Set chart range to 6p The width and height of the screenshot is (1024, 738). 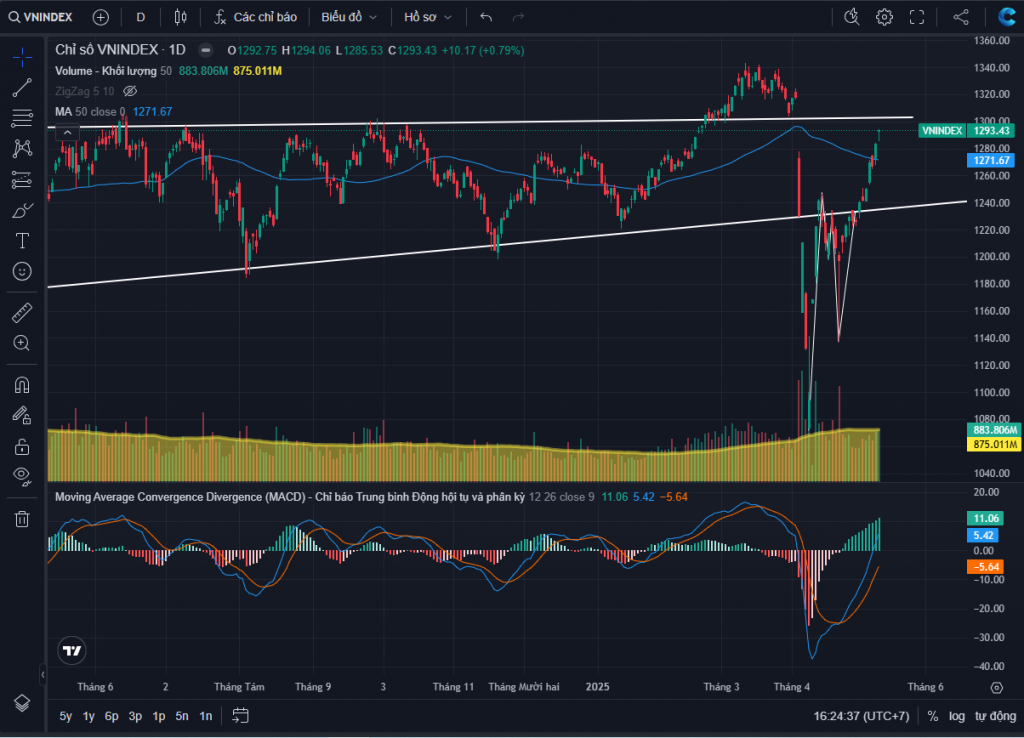112,716
